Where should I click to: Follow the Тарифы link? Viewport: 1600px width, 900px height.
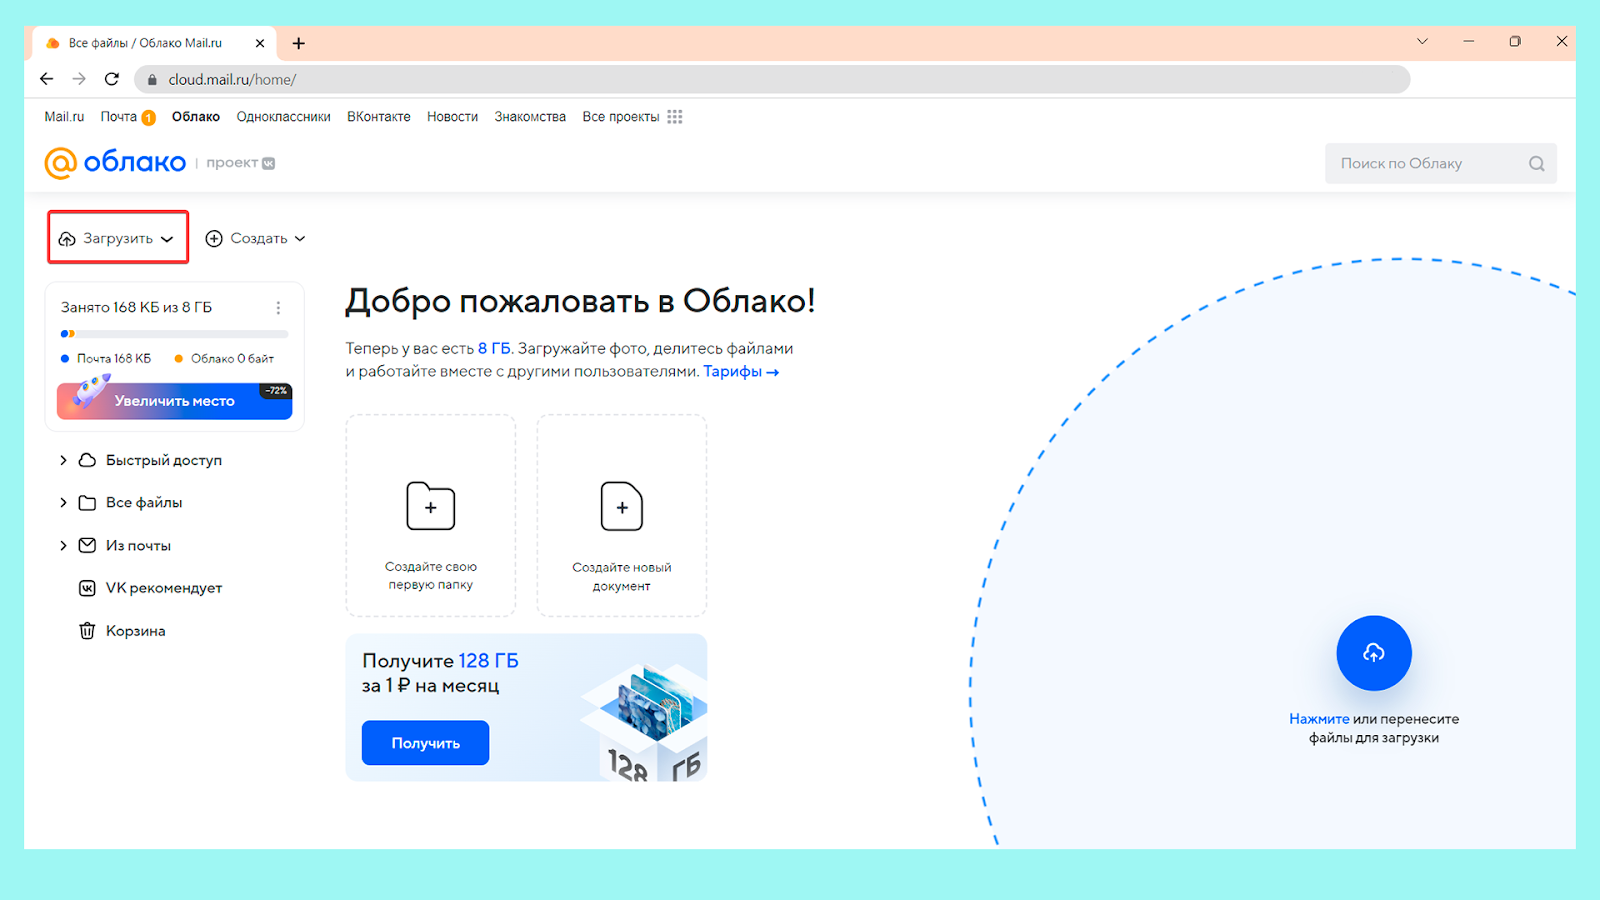click(741, 371)
